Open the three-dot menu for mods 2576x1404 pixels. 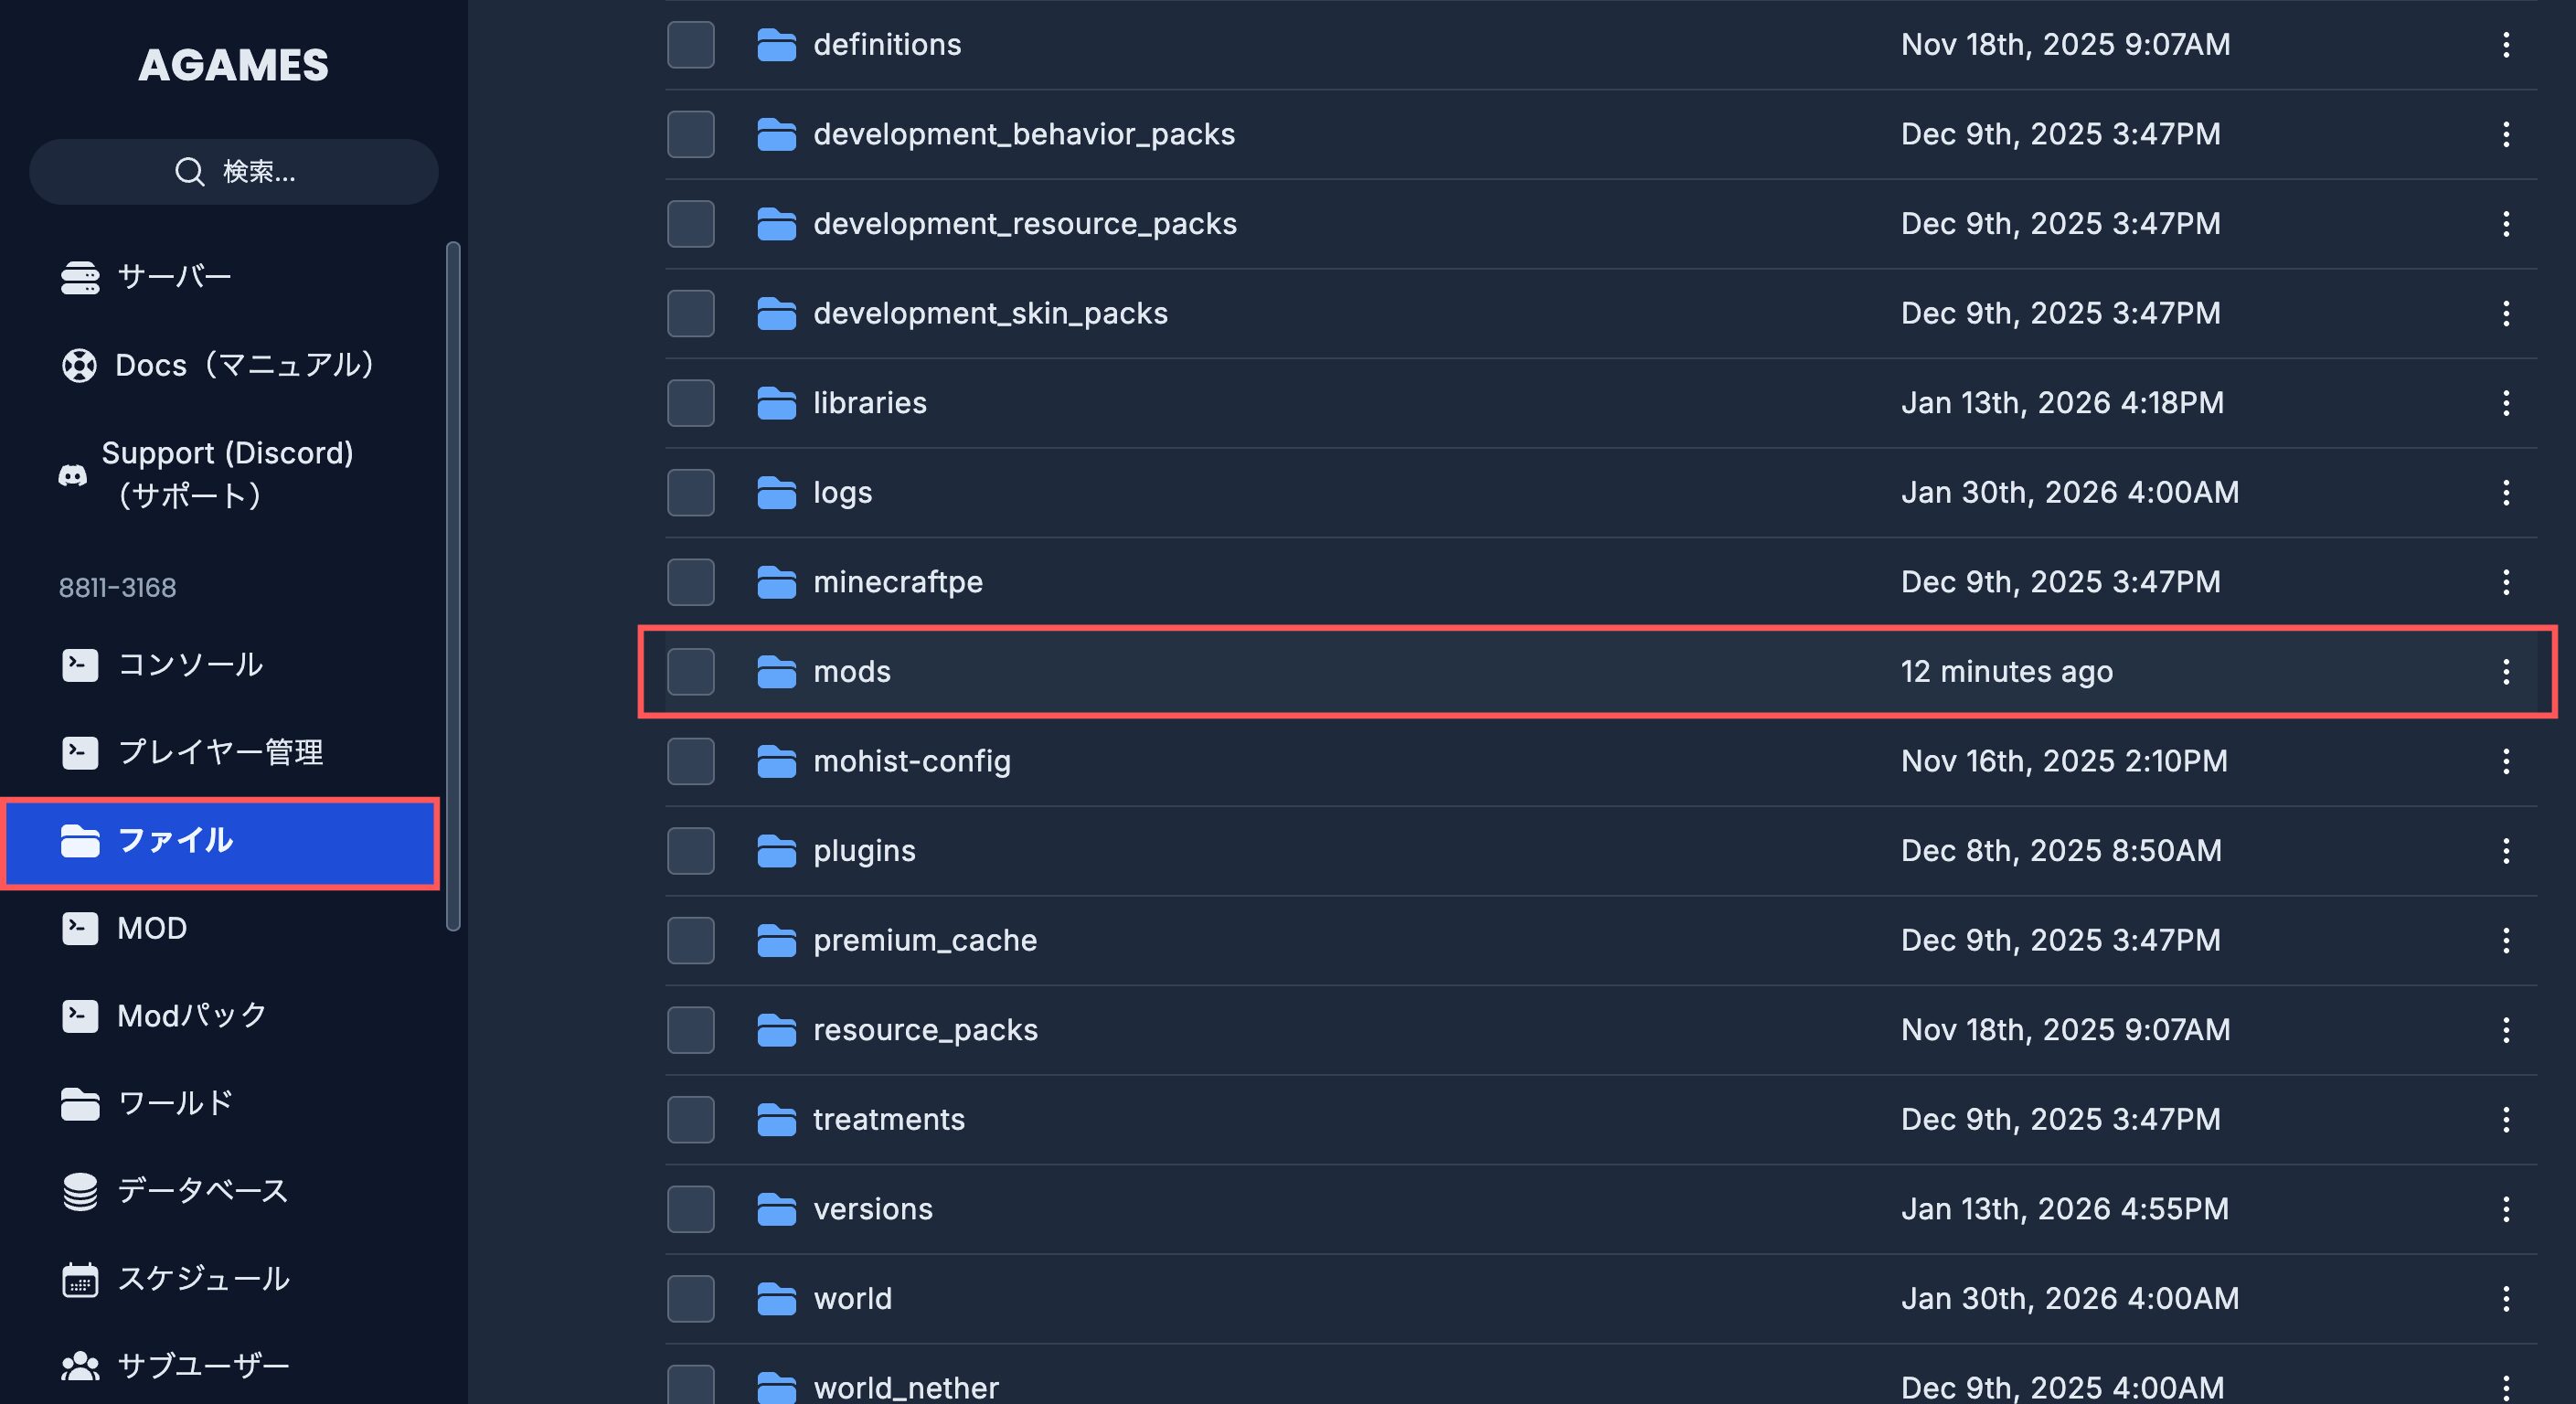click(x=2505, y=672)
